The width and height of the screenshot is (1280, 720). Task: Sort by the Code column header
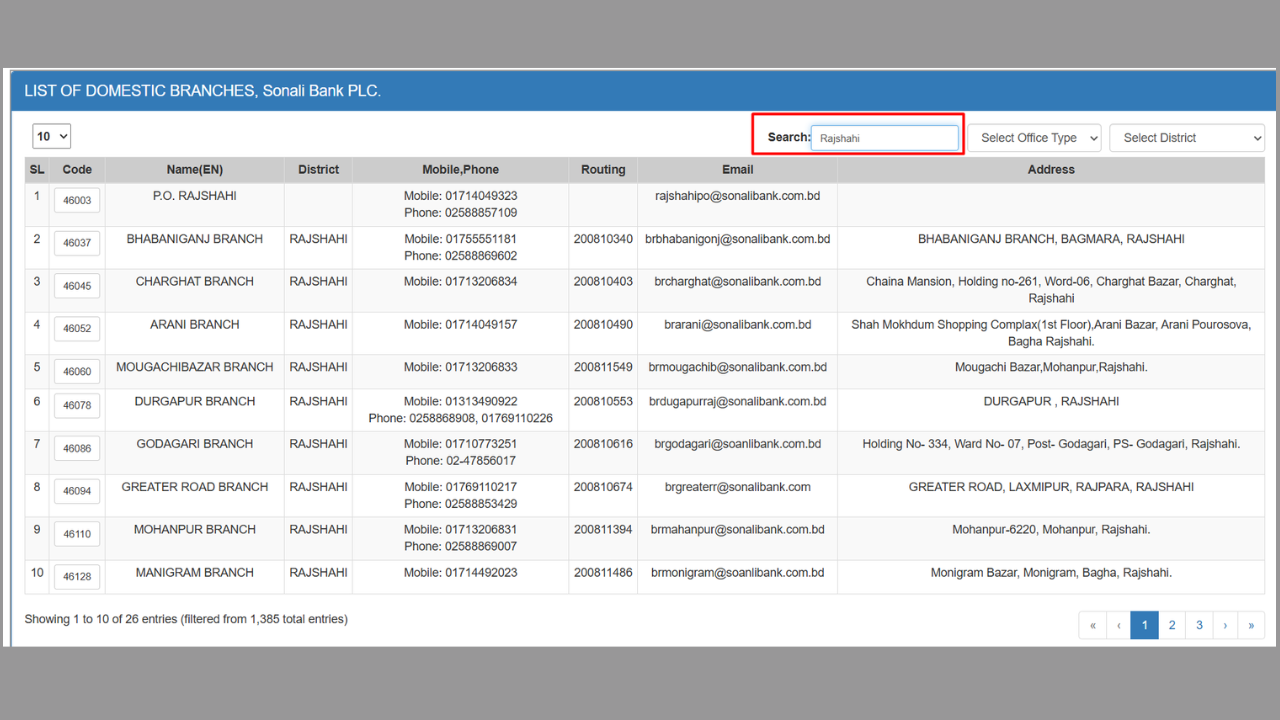(77, 170)
